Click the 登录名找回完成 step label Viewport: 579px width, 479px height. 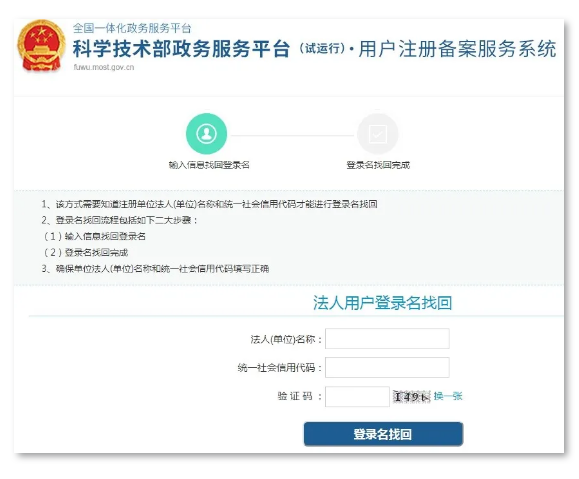point(378,165)
